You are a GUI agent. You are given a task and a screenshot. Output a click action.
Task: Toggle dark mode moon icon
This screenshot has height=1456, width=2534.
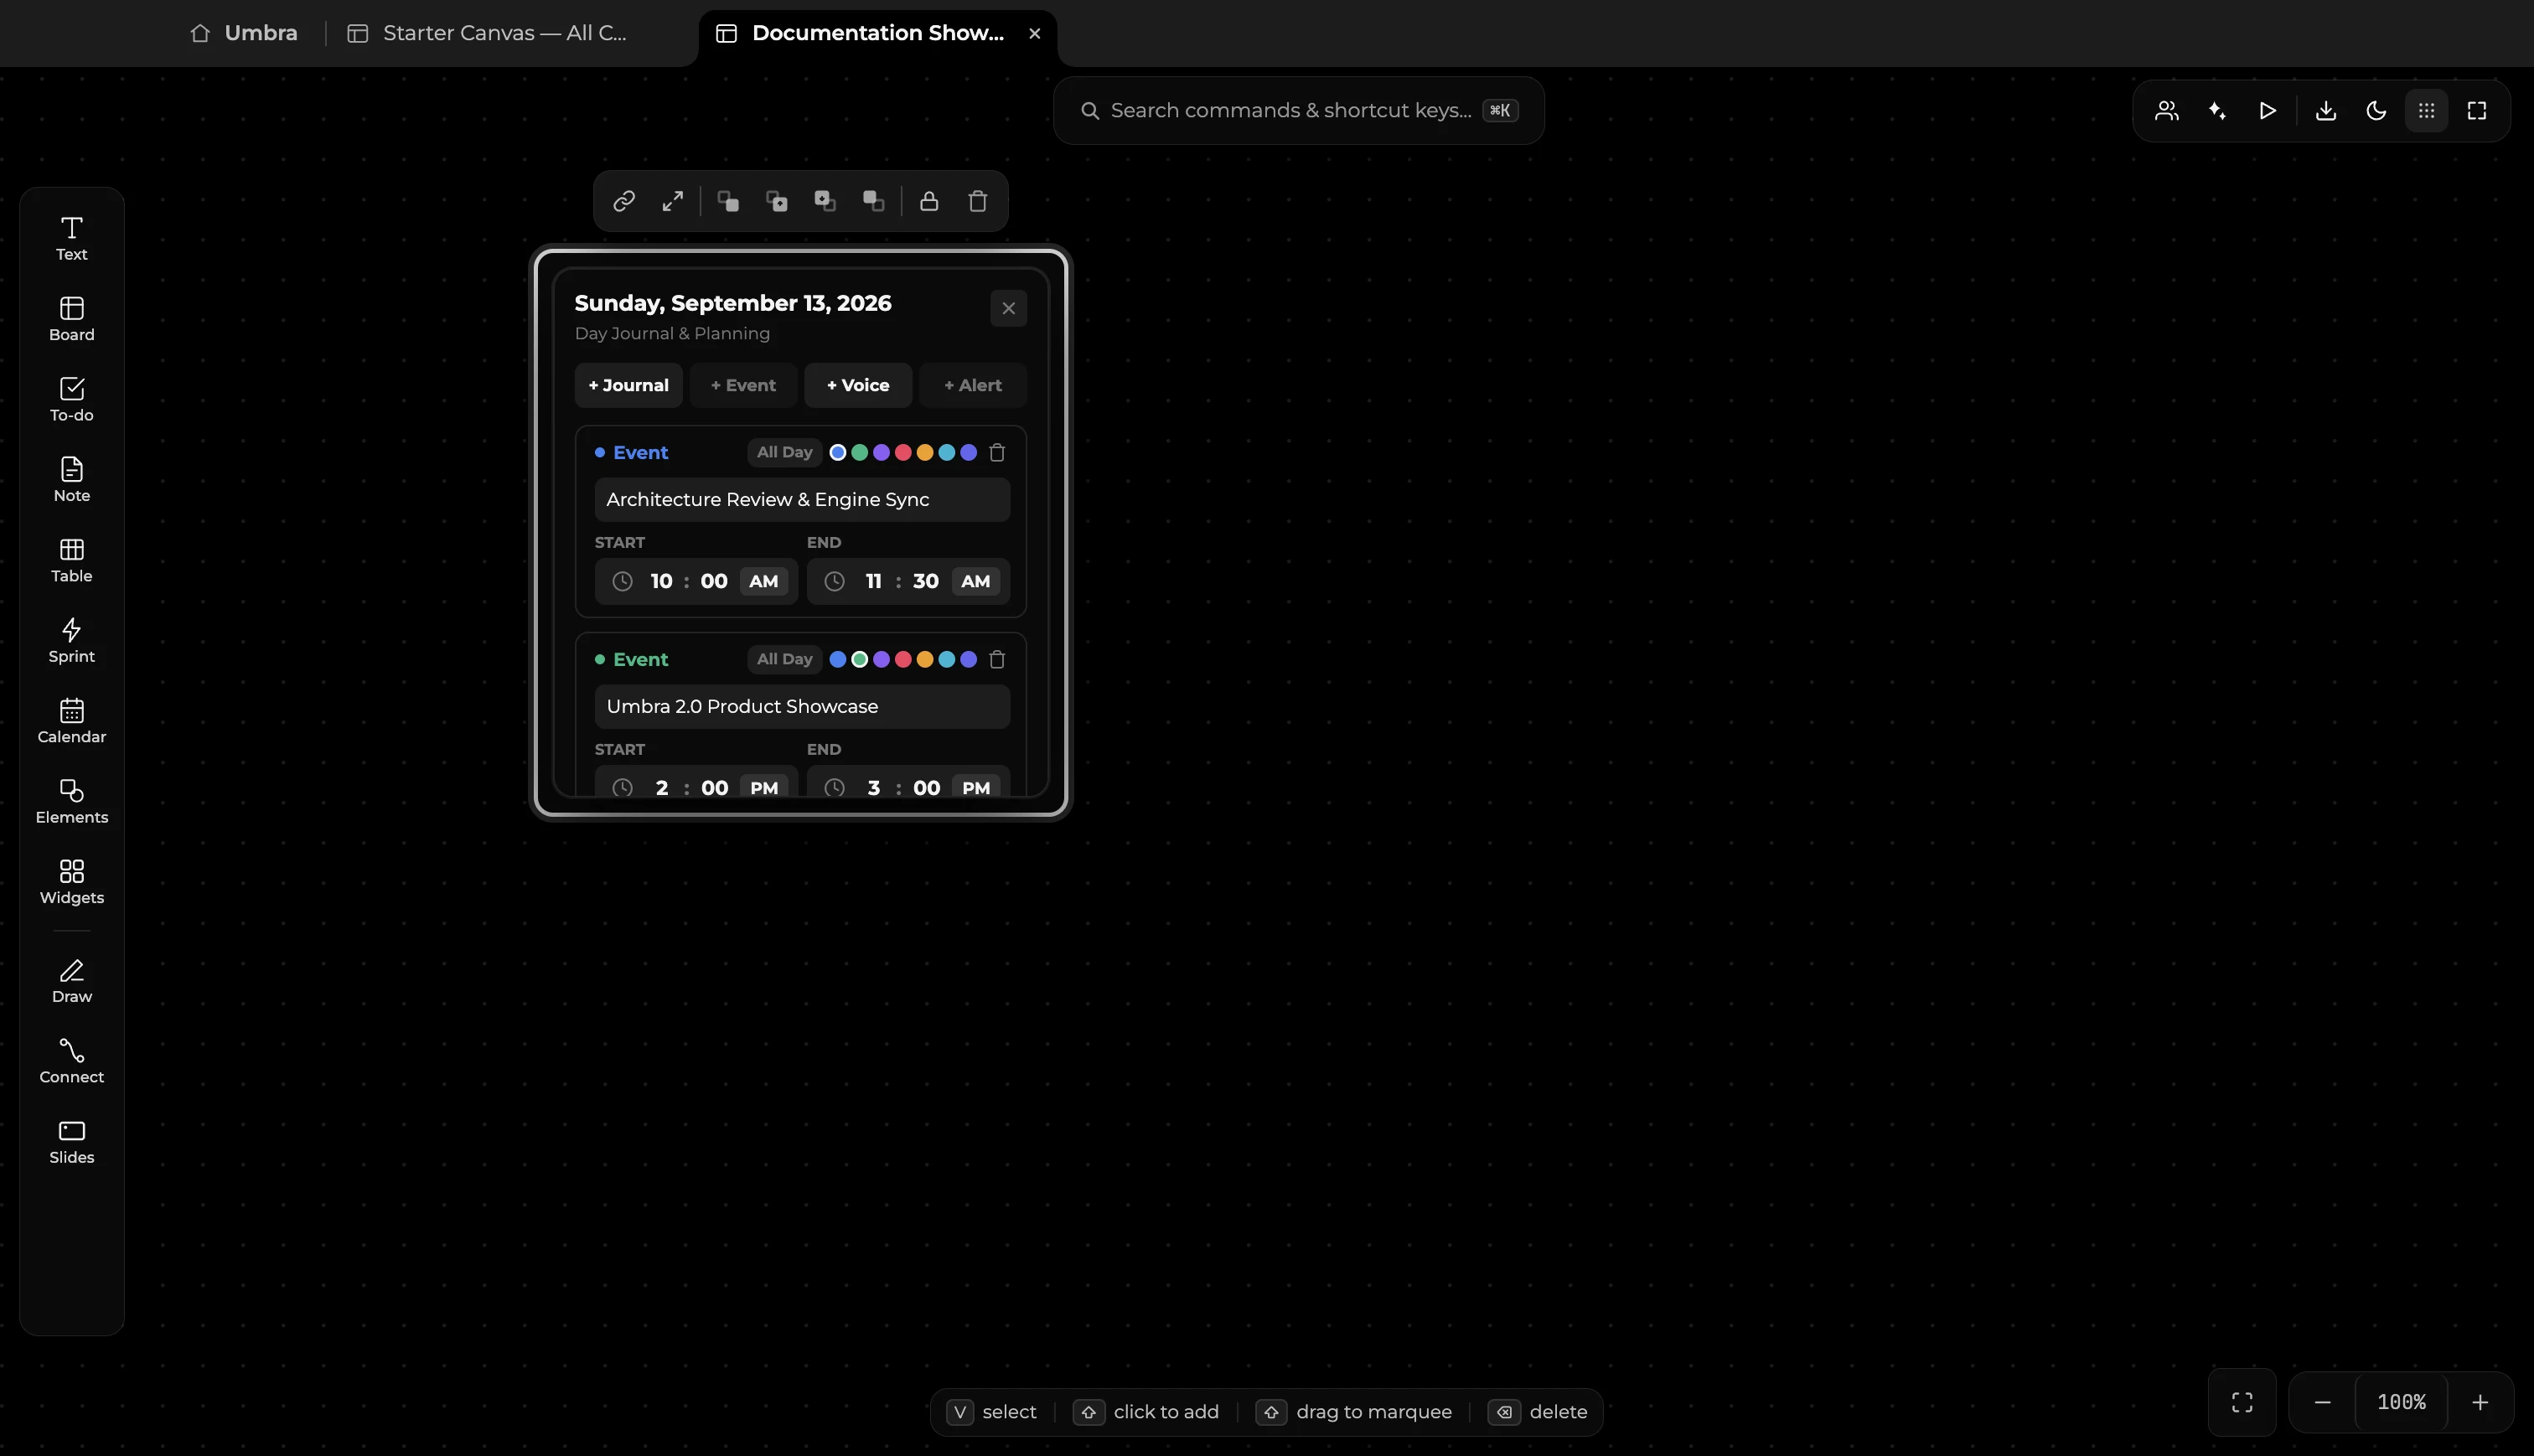pyautogui.click(x=2376, y=110)
